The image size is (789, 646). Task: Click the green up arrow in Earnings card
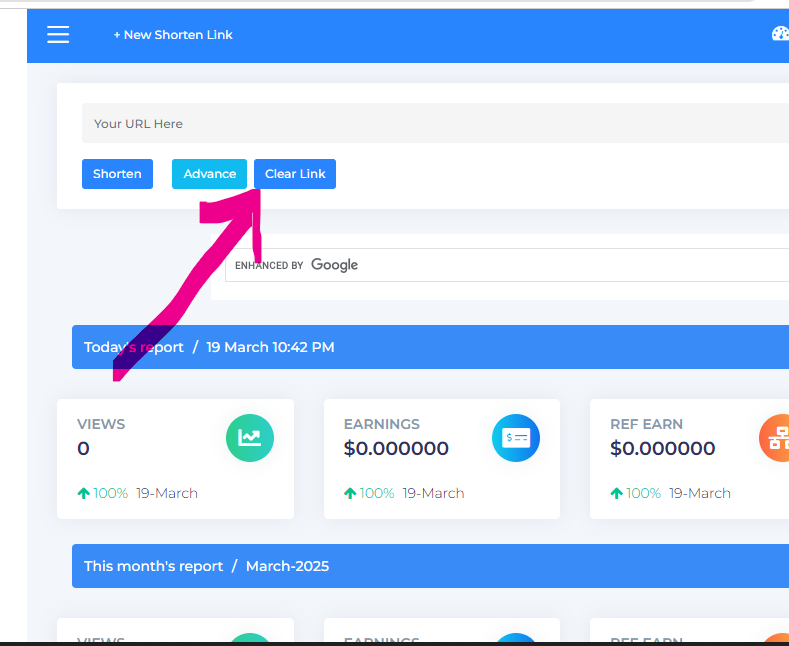(350, 493)
